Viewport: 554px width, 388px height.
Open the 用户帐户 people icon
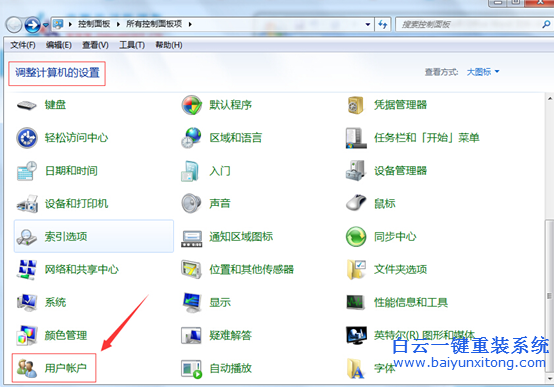[x=26, y=368]
